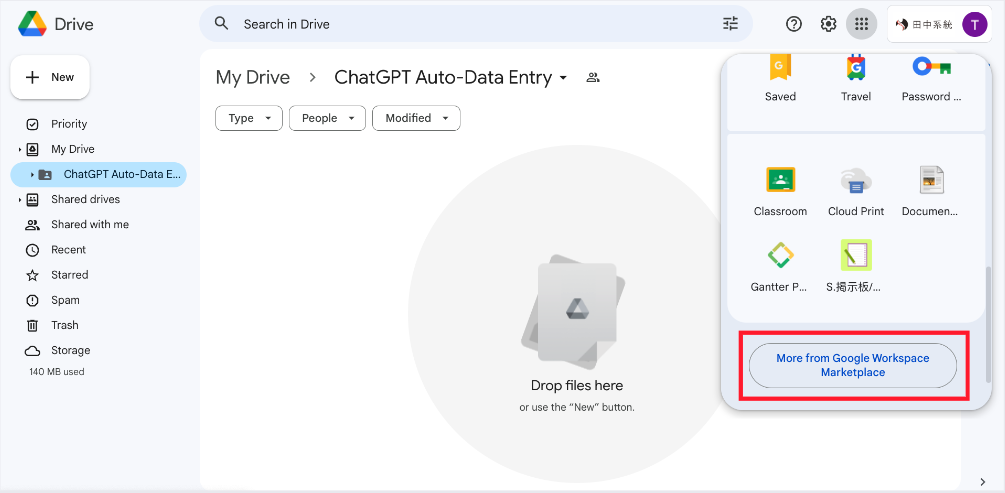Open the Modified filter dropdown
Screen dimensions: 1005x493
pyautogui.click(x=416, y=118)
